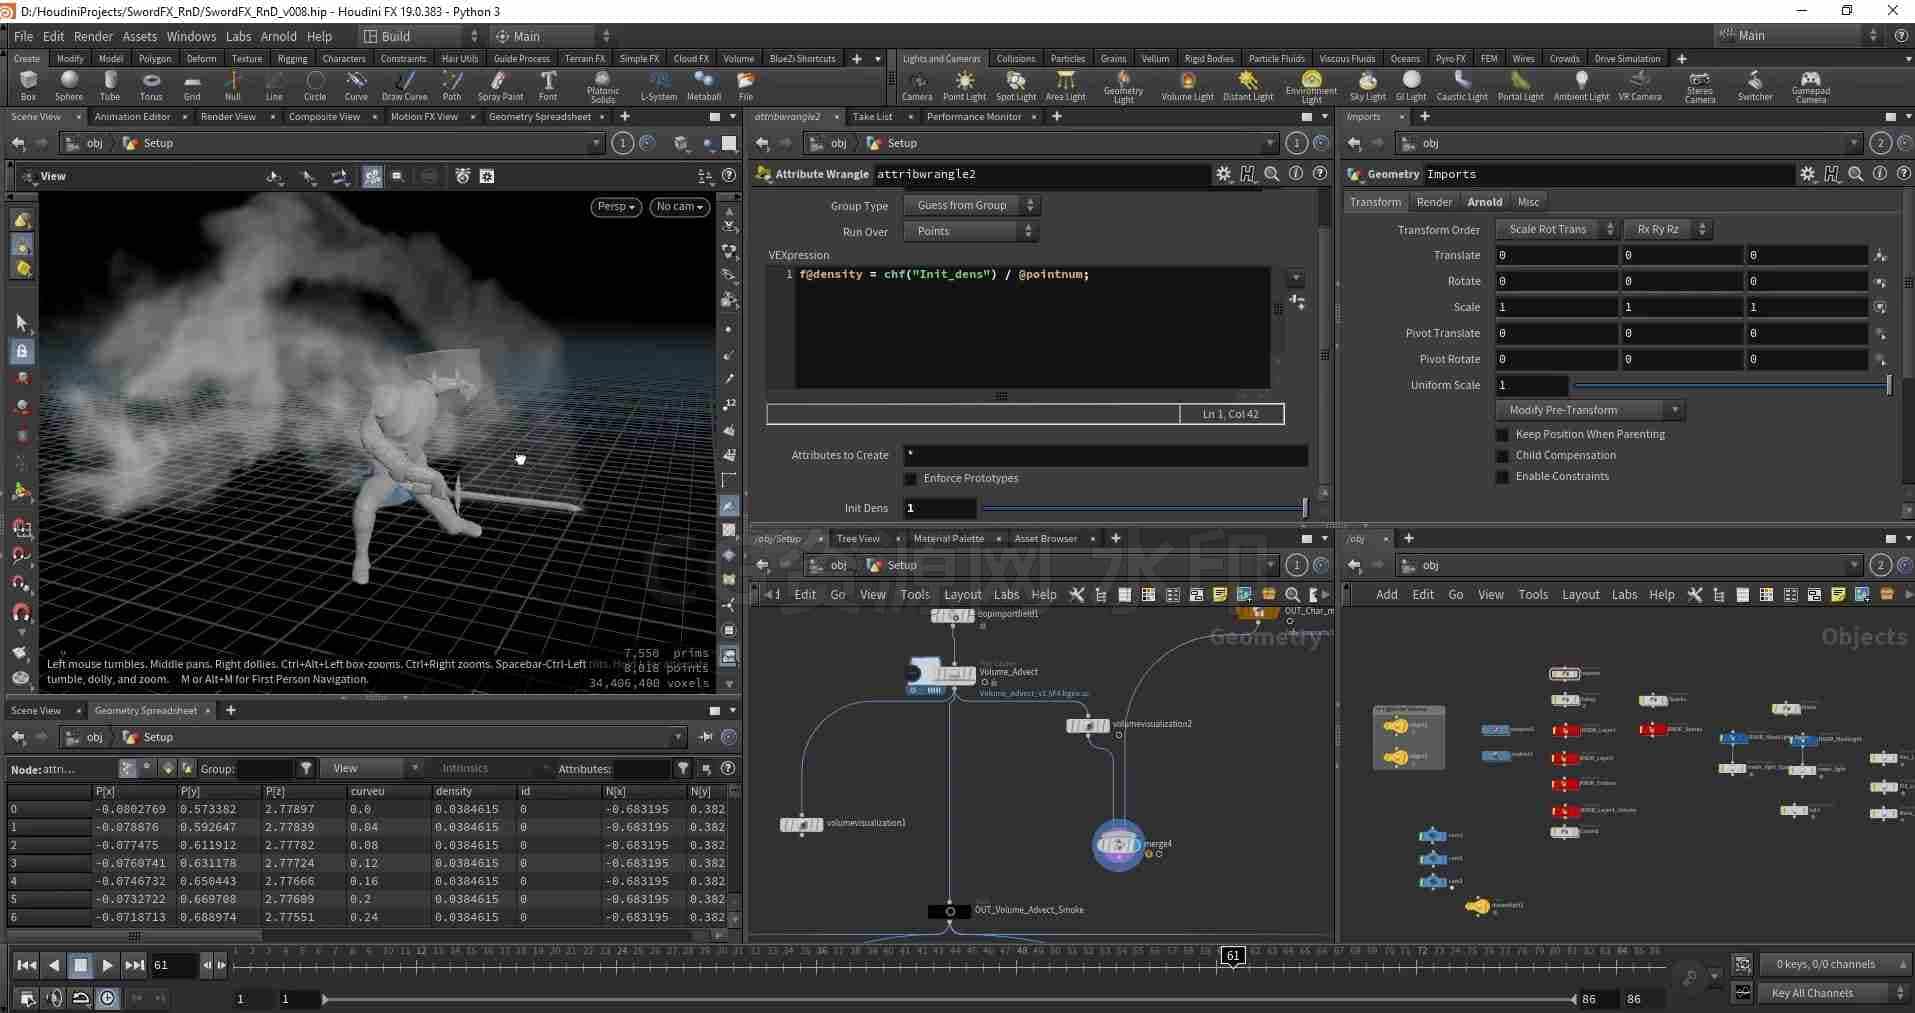Open the Modify Pre-Transform dropdown
This screenshot has width=1915, height=1013.
(x=1590, y=410)
